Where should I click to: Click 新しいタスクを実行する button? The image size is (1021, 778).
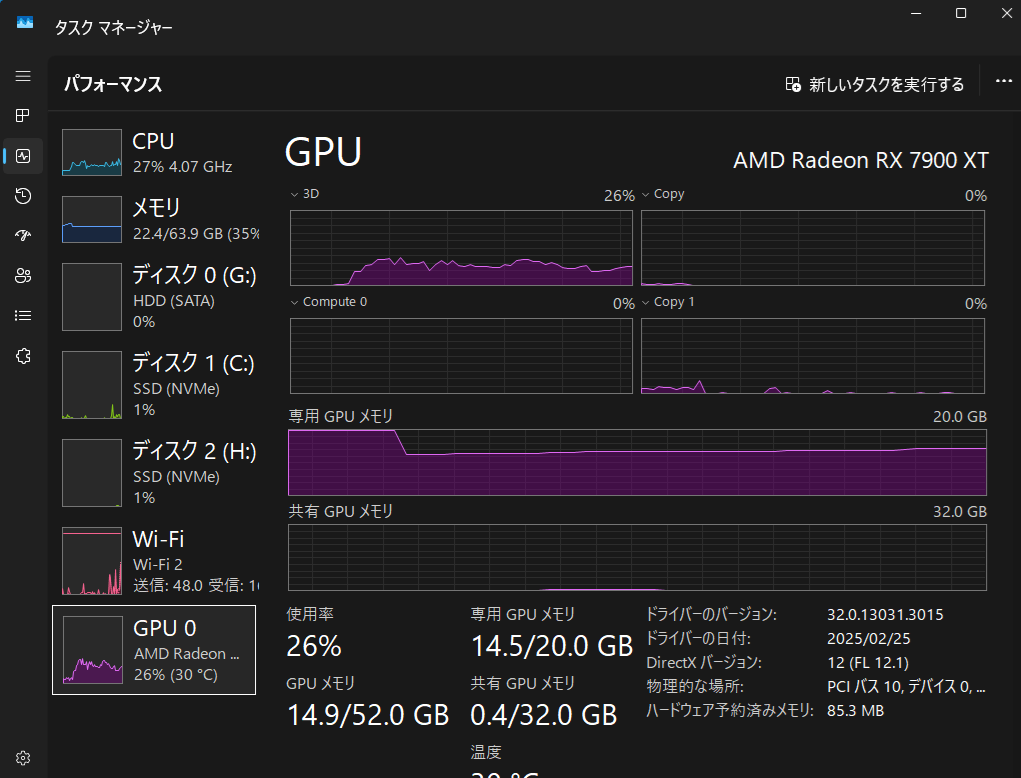(875, 85)
